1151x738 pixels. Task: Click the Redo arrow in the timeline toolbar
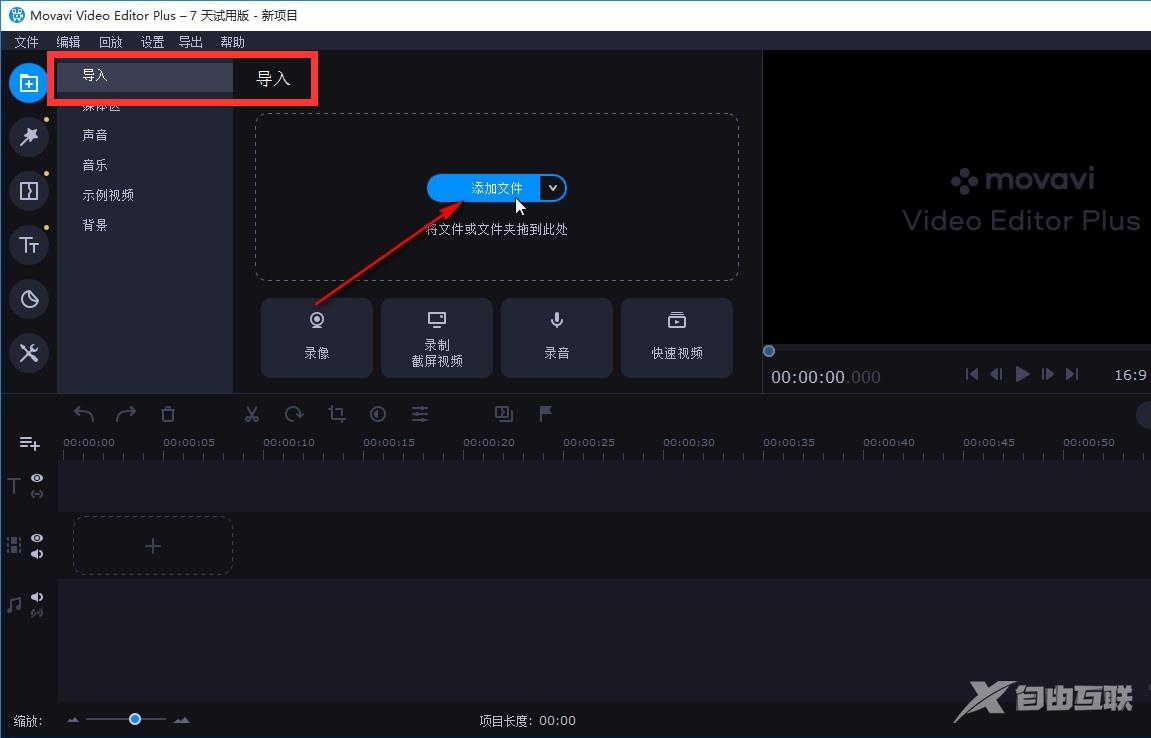(126, 414)
